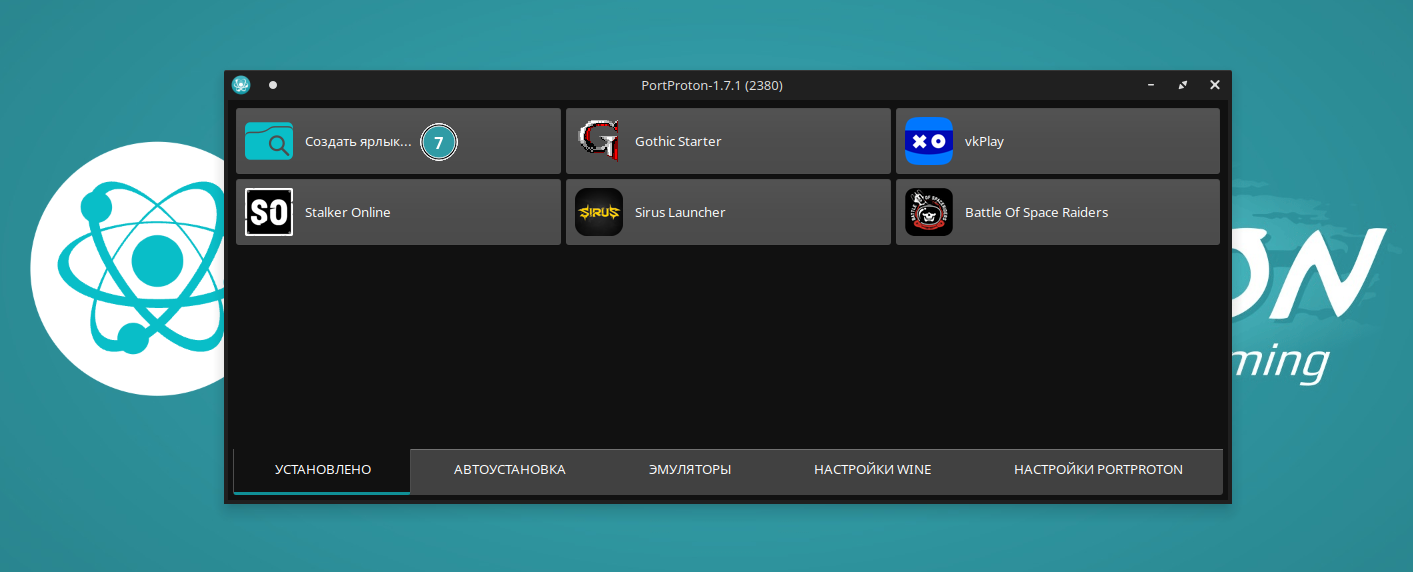Open the АВТОУСТАНОВКА tab
The image size is (1413, 572).
pos(510,470)
